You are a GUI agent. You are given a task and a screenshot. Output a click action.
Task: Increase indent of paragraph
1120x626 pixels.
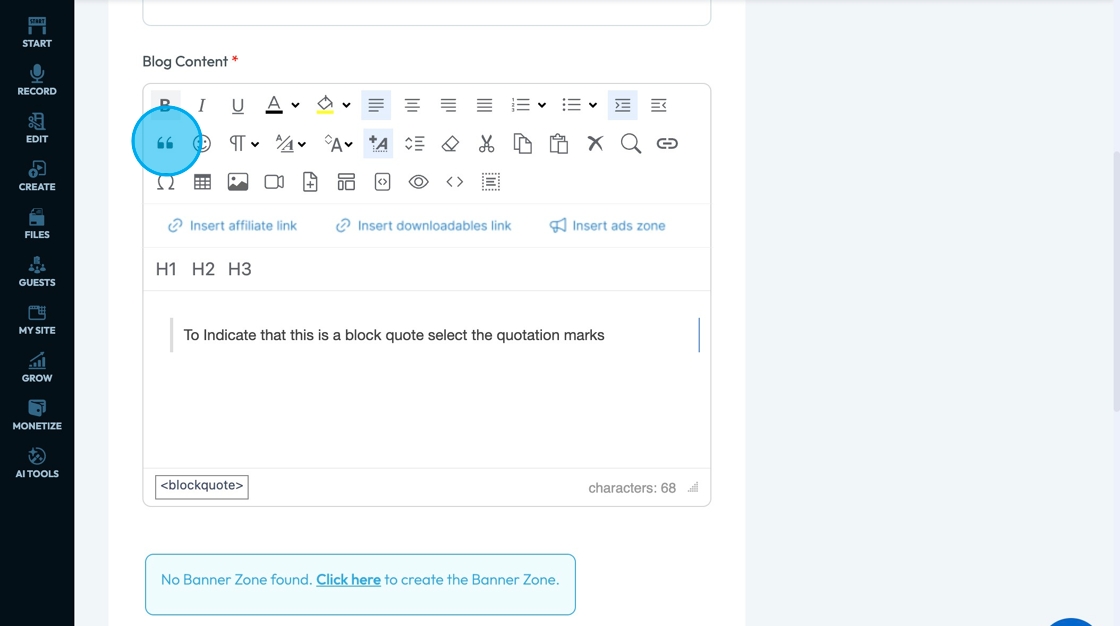(623, 105)
